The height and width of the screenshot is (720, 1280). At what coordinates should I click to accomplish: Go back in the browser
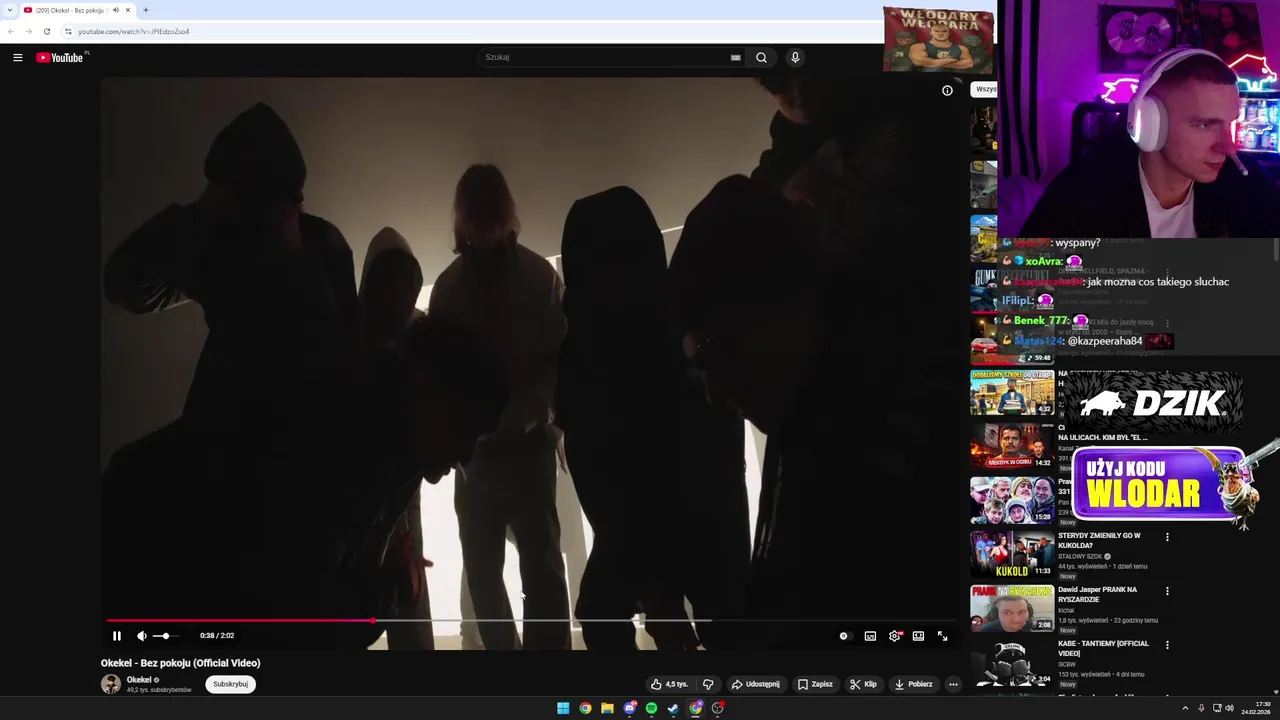(11, 31)
